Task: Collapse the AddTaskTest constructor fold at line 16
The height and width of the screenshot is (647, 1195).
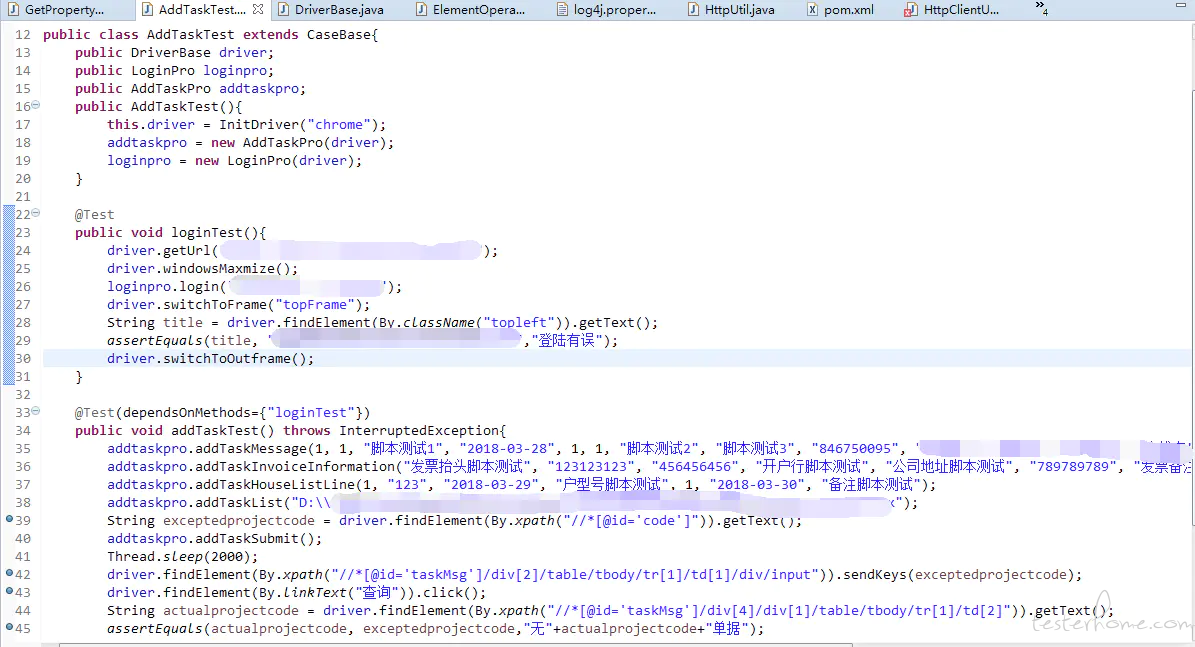Action: coord(36,105)
